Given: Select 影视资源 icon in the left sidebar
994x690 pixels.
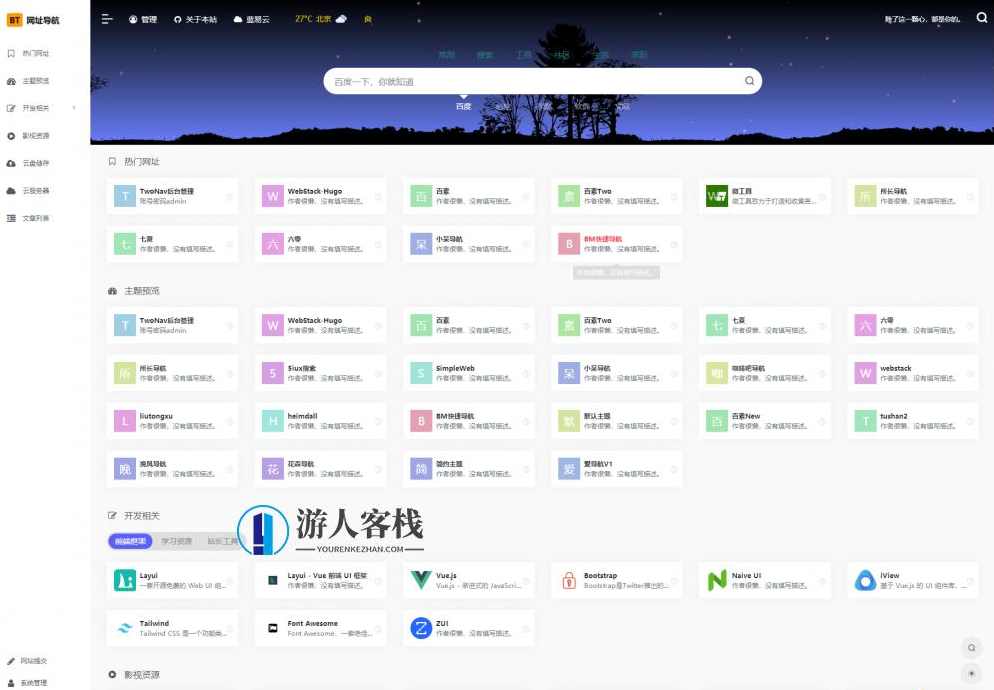Looking at the screenshot, I should [9, 135].
